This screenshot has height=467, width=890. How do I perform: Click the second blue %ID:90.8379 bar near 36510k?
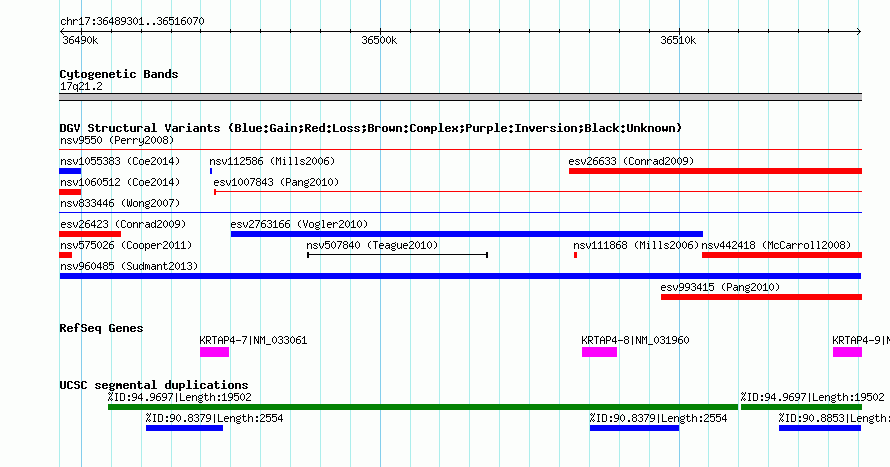coord(635,428)
